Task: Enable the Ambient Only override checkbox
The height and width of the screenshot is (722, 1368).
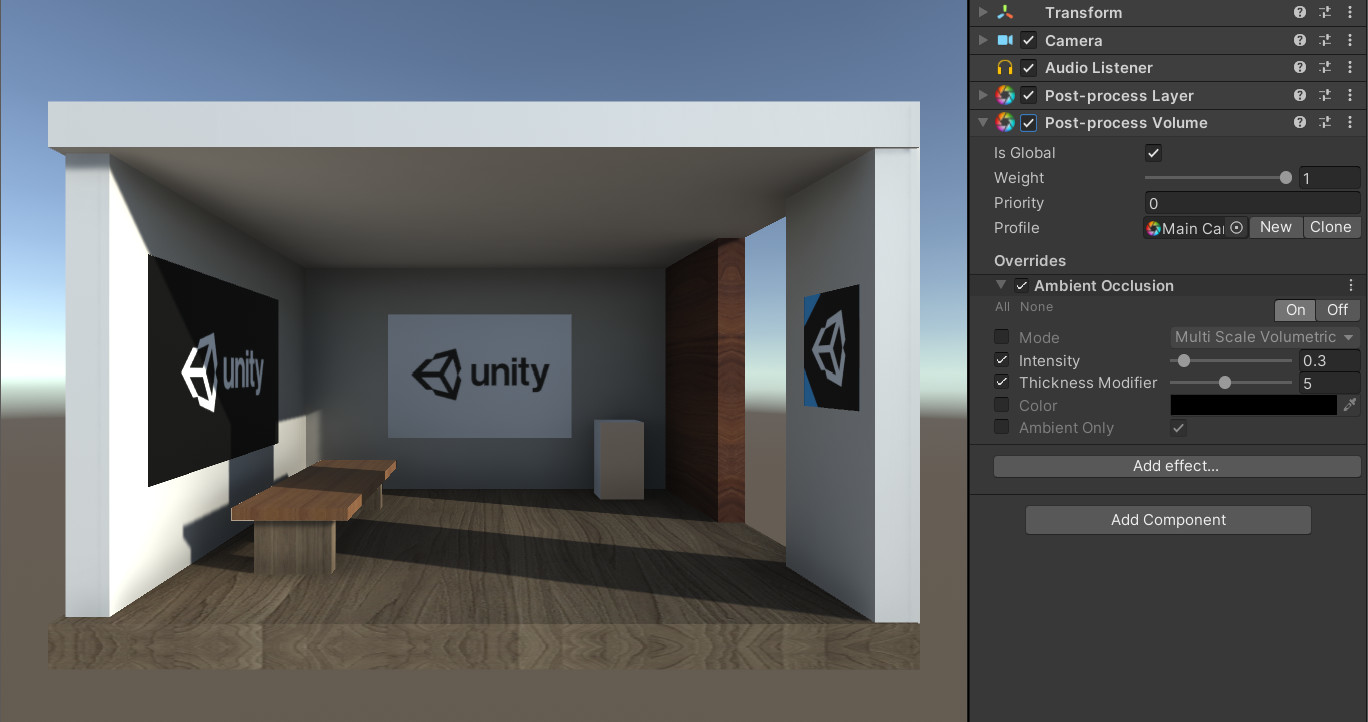Action: point(1002,427)
